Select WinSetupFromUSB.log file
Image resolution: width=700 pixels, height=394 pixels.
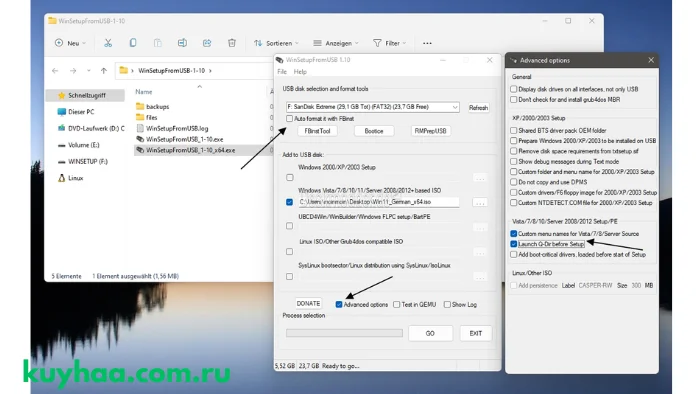tap(177, 129)
